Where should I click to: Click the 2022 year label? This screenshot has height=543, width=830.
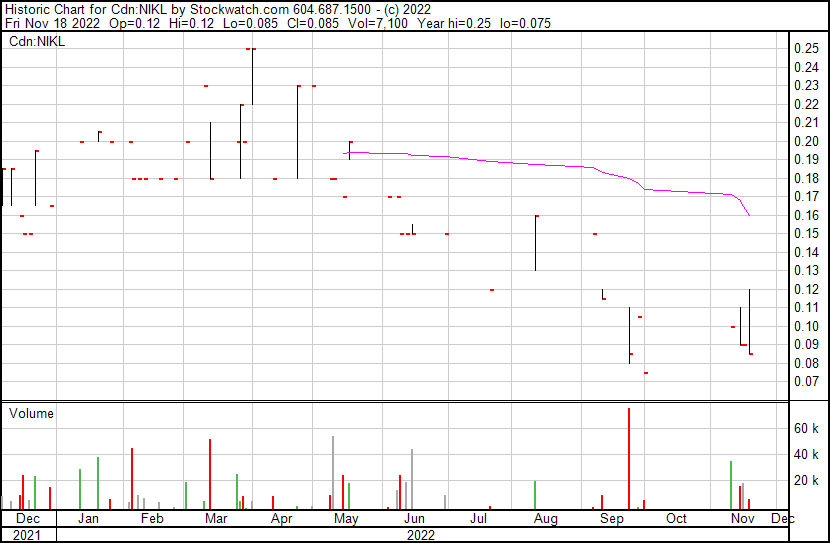(420, 535)
